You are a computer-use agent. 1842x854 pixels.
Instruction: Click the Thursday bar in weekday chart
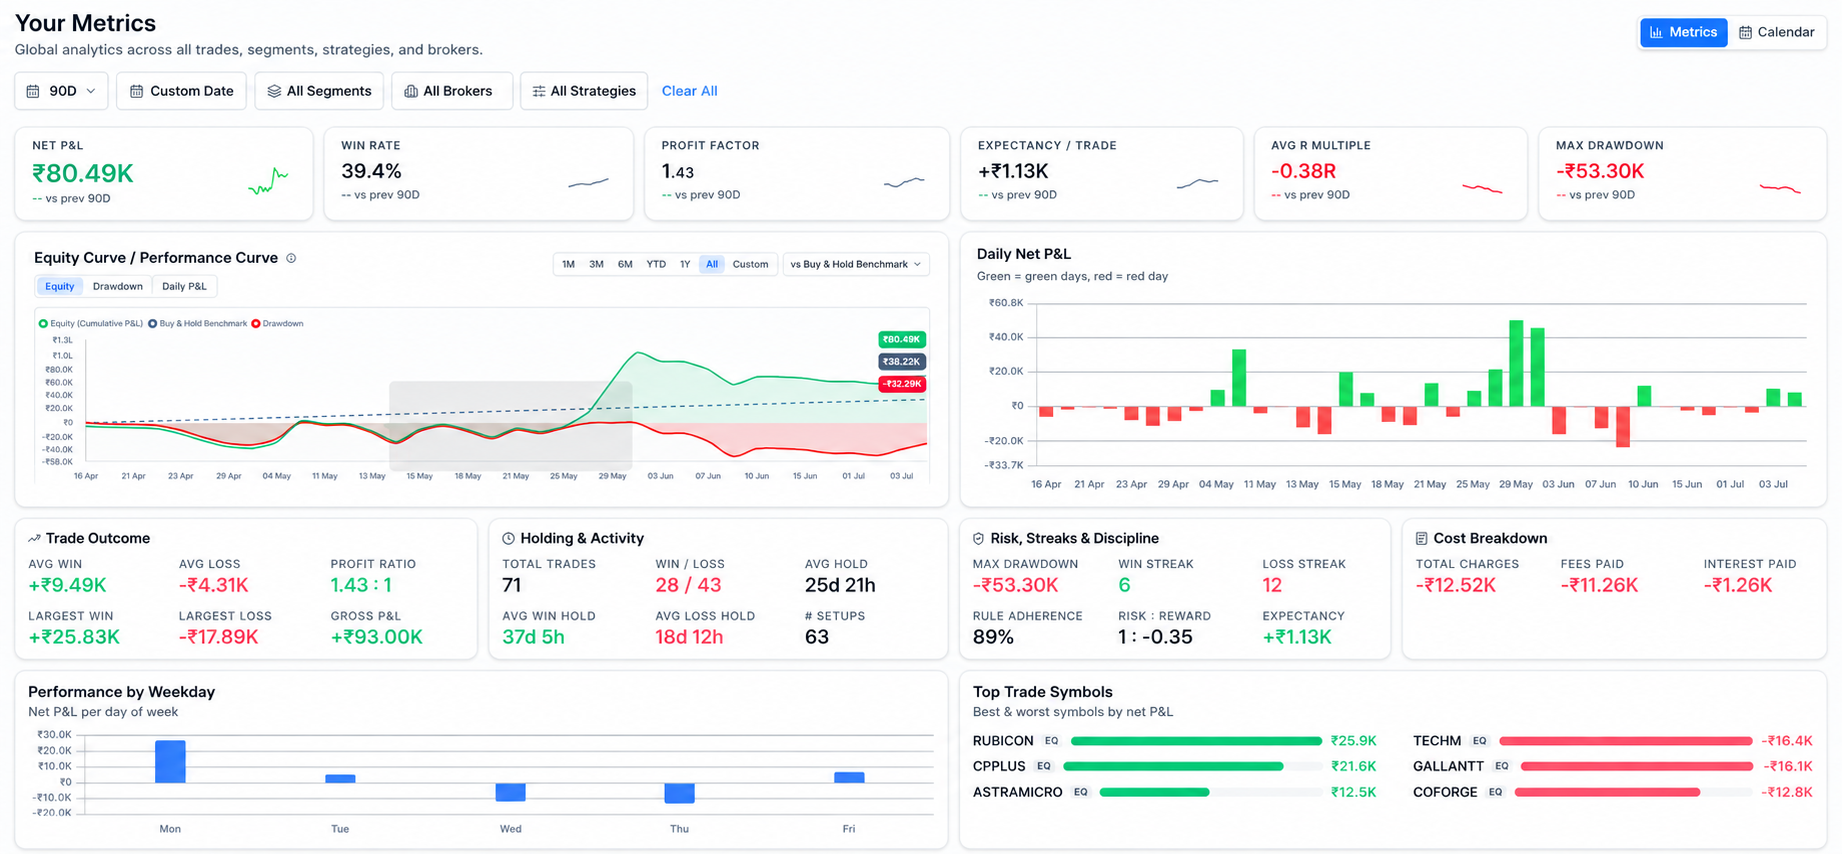click(680, 793)
